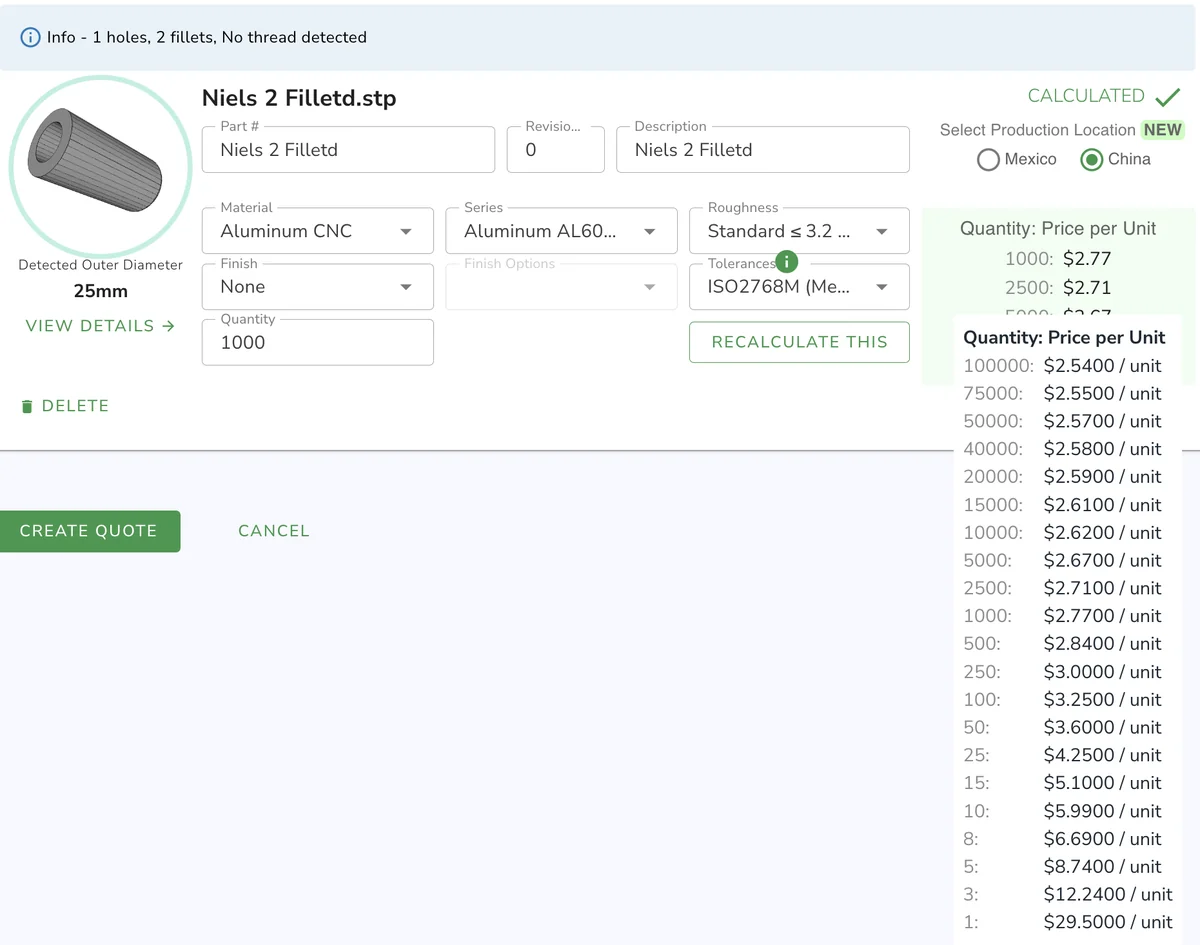Screen dimensions: 1200x945
Task: Click the 8 quantity price $6.6900 row
Action: click(1063, 839)
